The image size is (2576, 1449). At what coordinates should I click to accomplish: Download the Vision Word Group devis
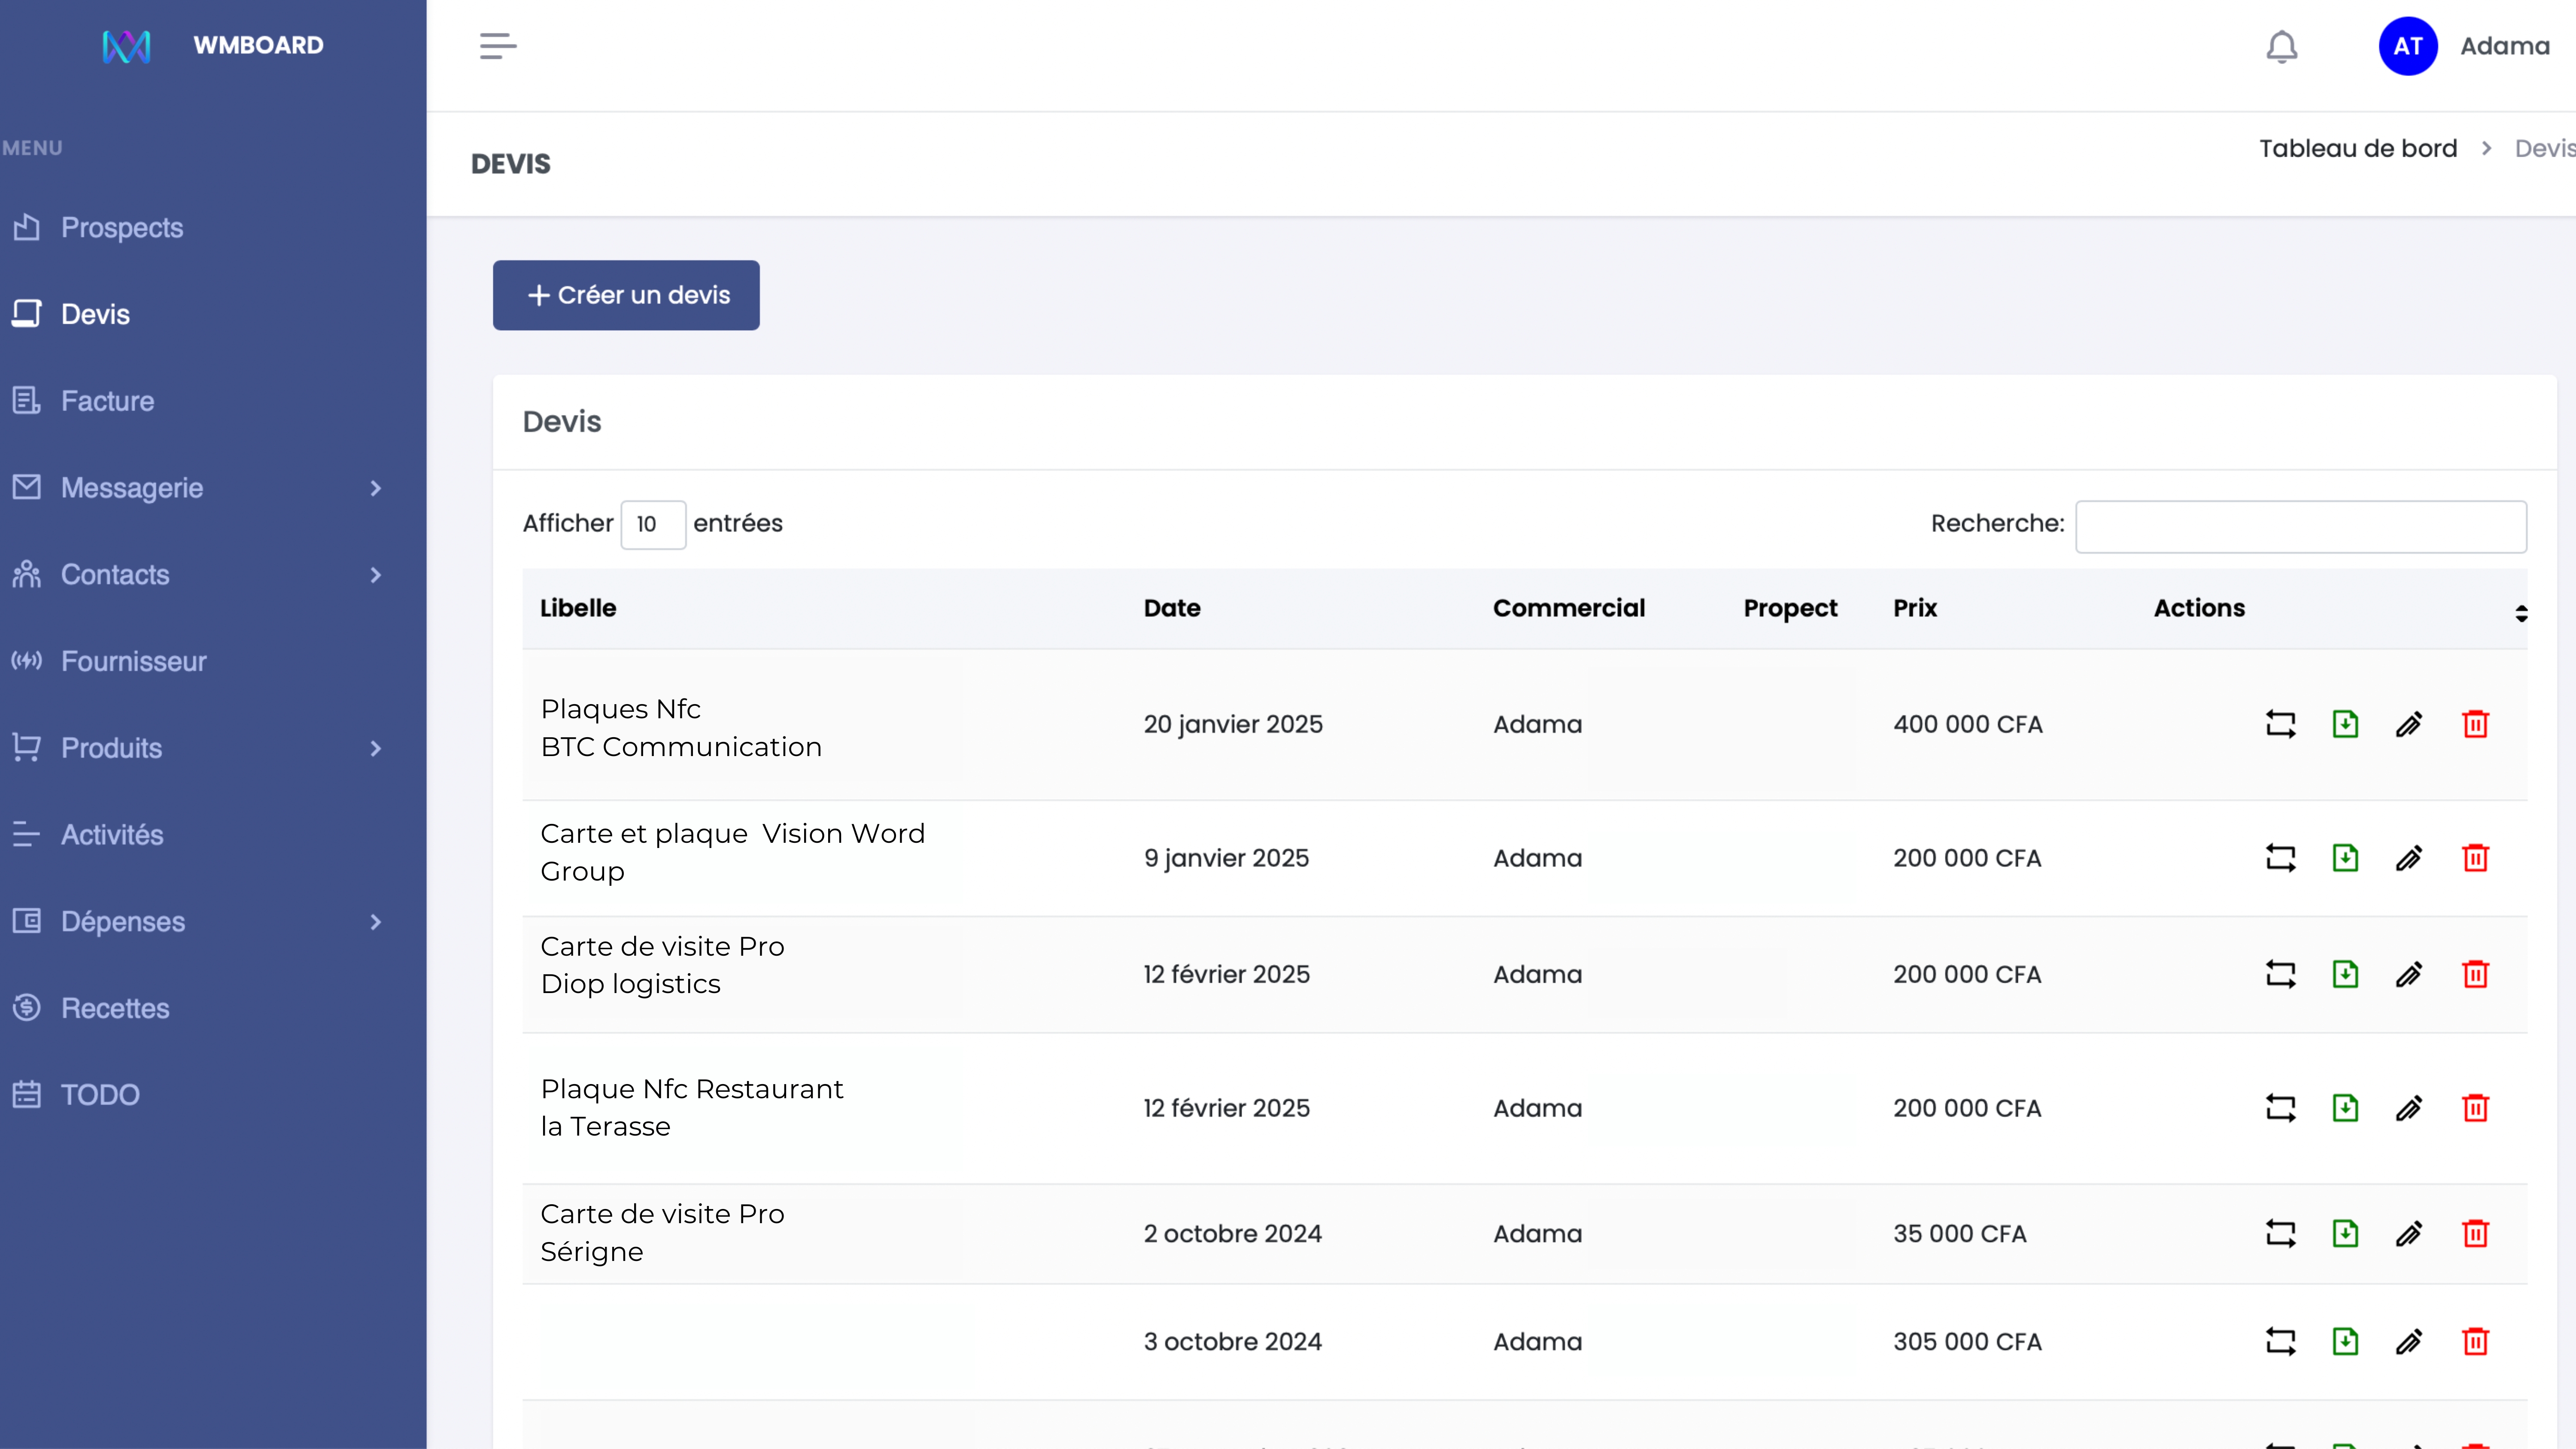[x=2345, y=858]
